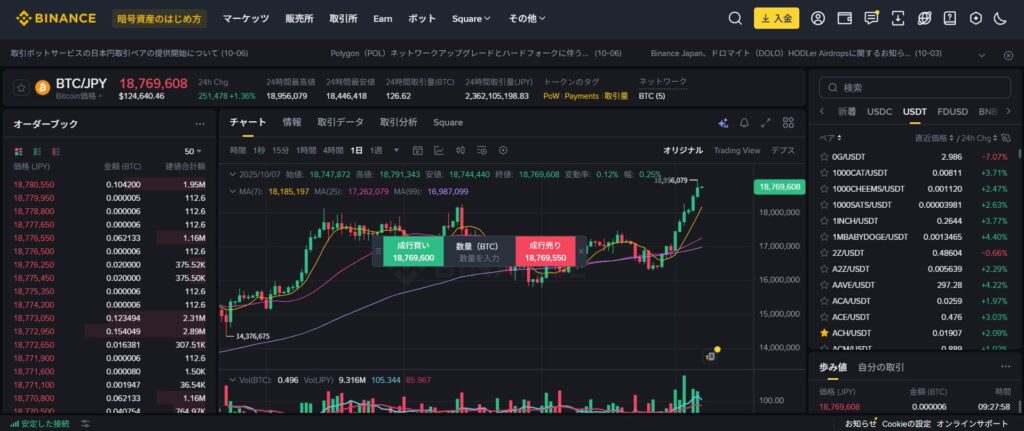
Task: Open the user profile account icon
Action: tap(818, 18)
